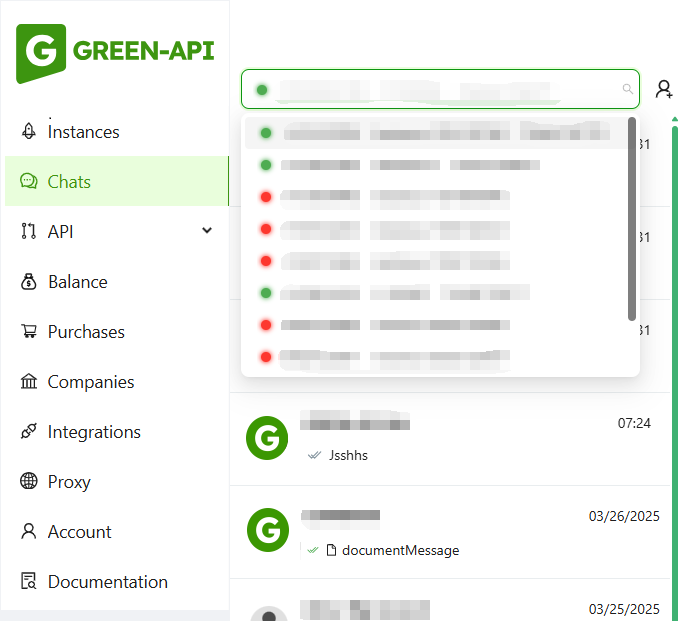Click the dropdown list scrollbar
The height and width of the screenshot is (621, 680).
click(x=632, y=220)
